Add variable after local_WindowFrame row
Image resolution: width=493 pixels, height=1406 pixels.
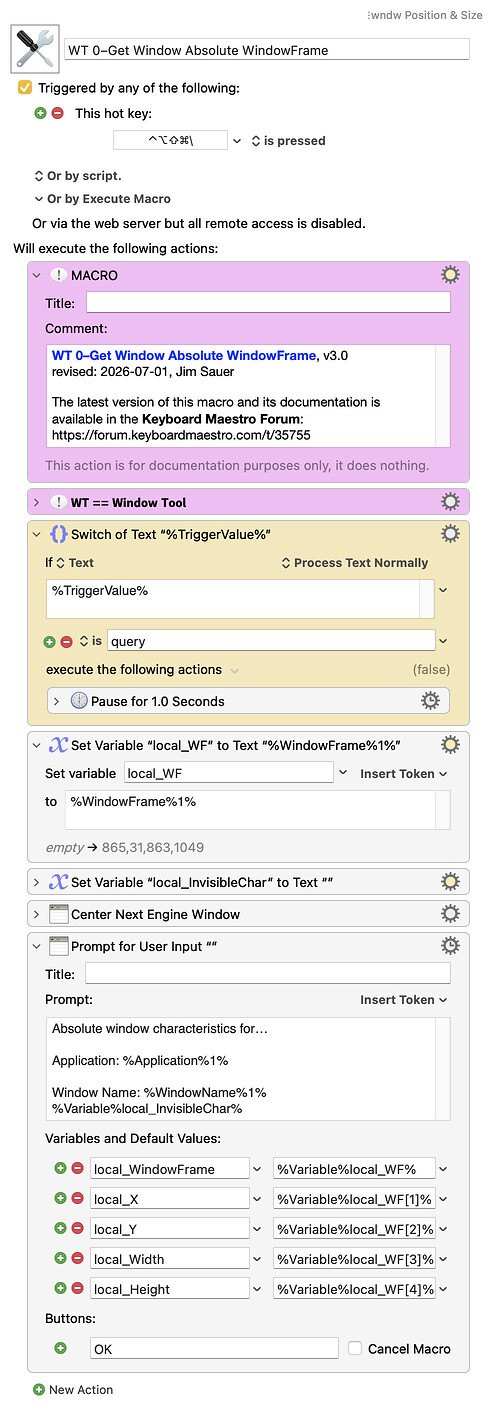60,1168
